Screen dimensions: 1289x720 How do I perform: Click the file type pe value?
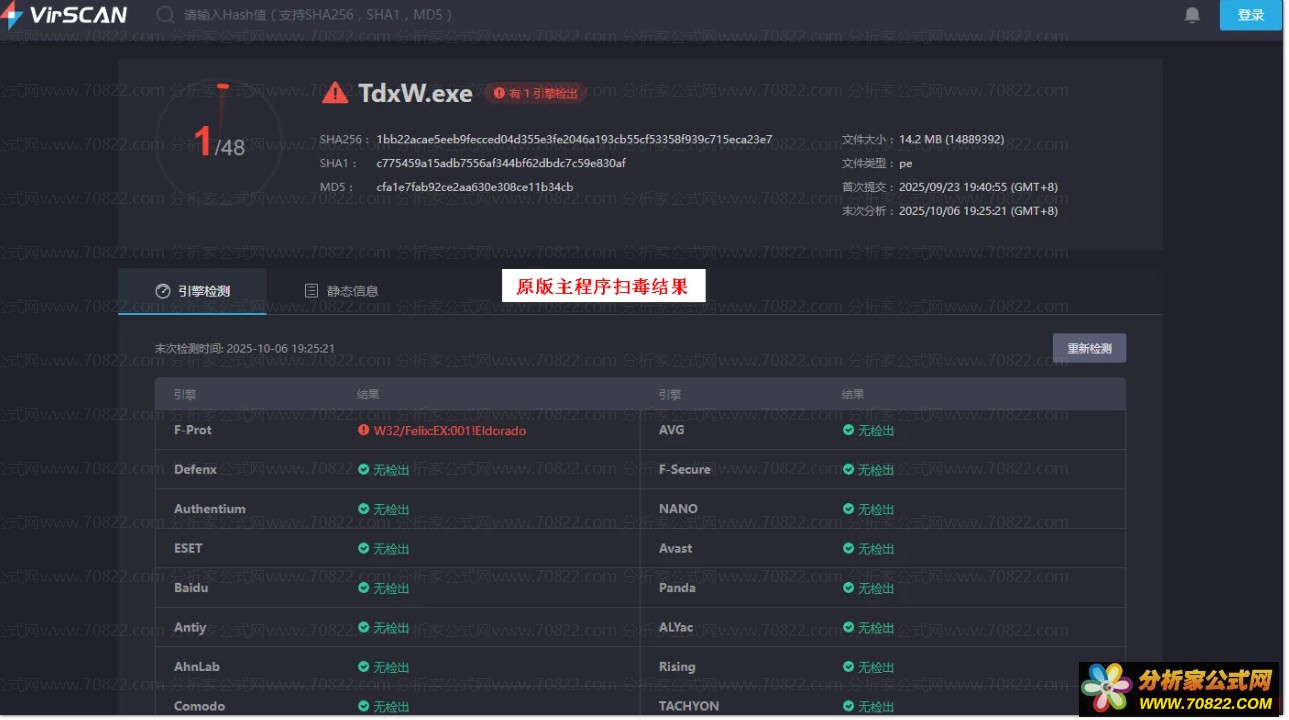905,163
